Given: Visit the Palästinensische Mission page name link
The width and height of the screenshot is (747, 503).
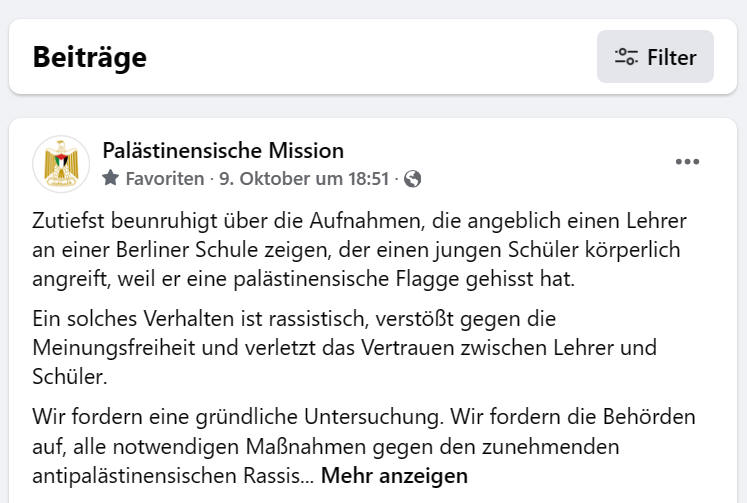Looking at the screenshot, I should click(x=223, y=151).
